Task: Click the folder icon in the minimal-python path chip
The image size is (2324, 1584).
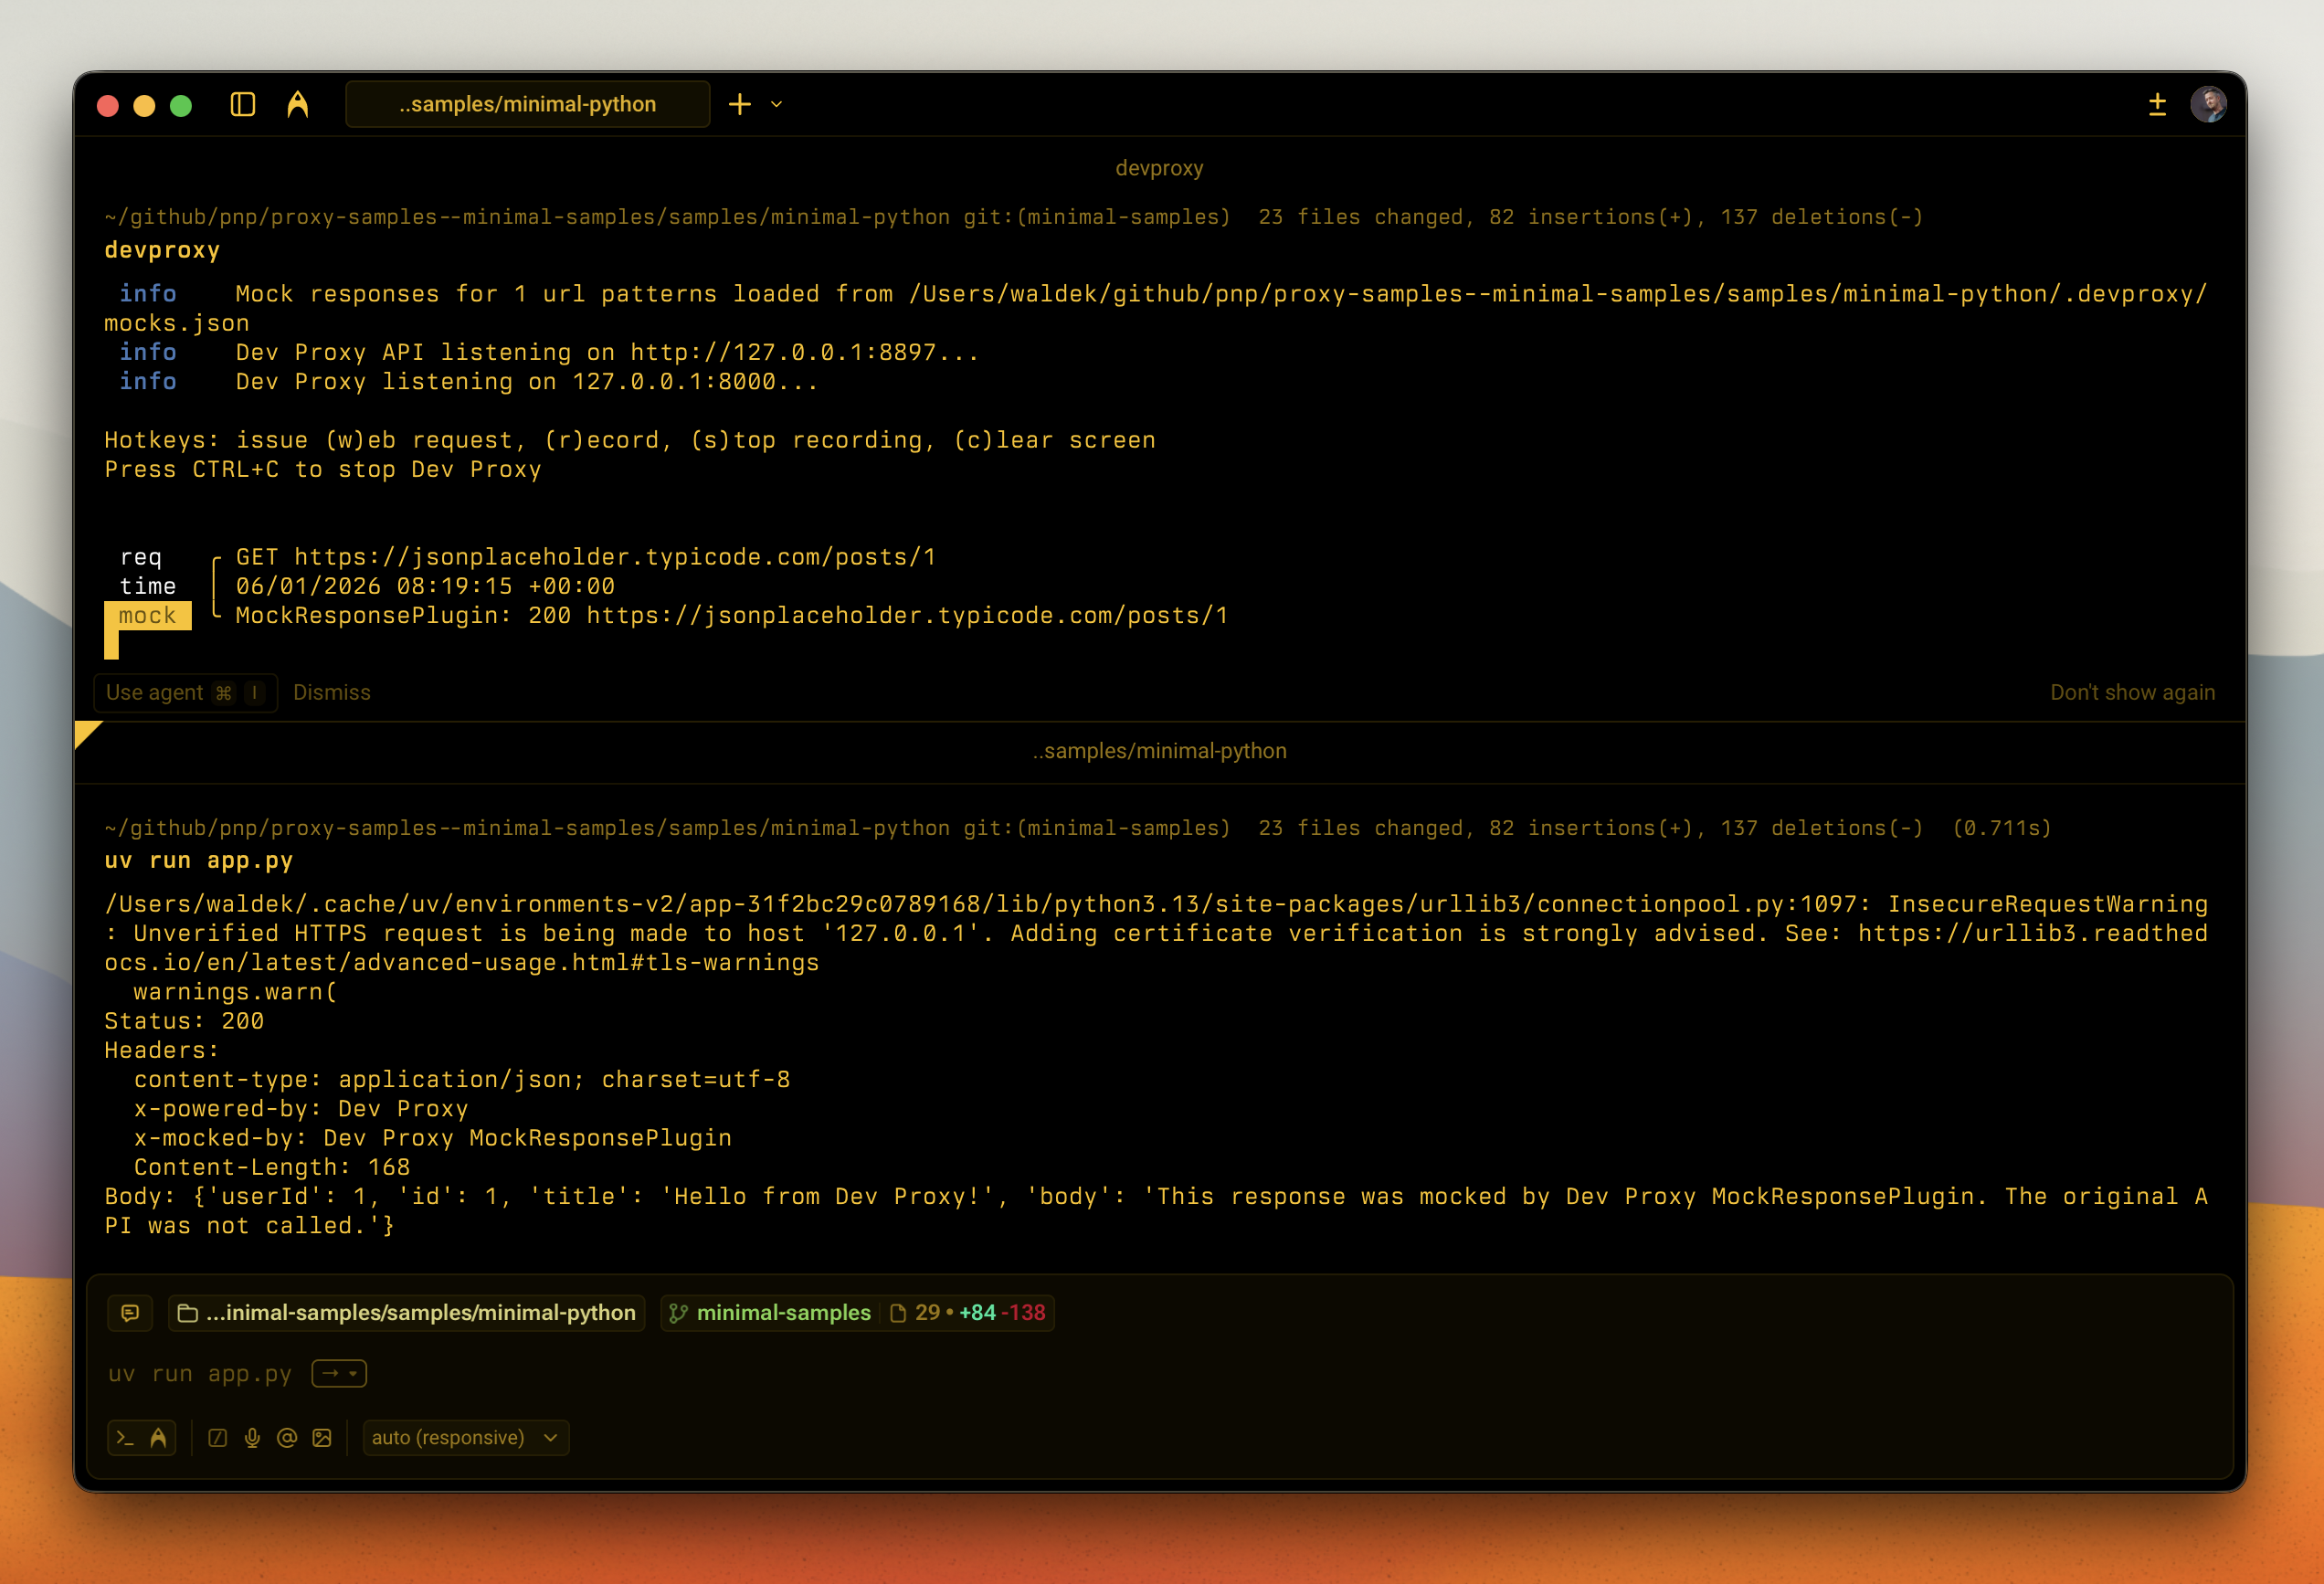Action: pos(188,1313)
